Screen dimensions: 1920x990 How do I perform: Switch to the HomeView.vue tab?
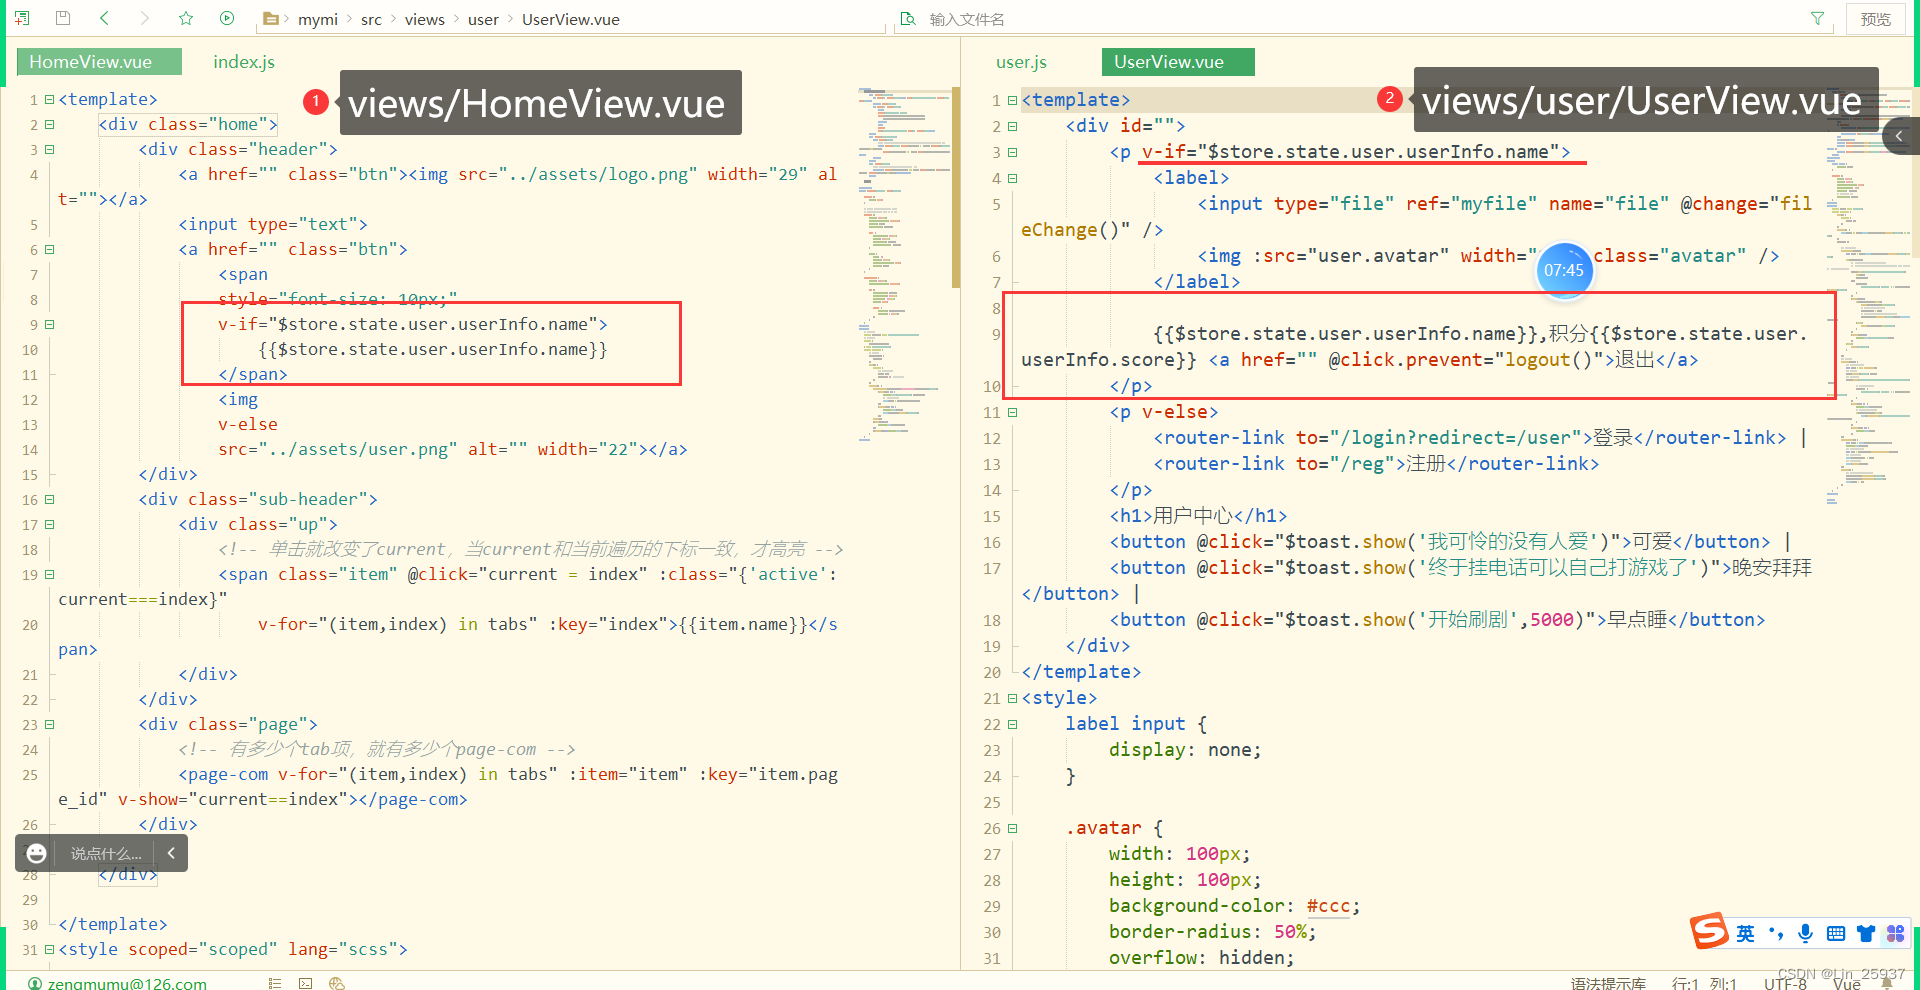[99, 62]
